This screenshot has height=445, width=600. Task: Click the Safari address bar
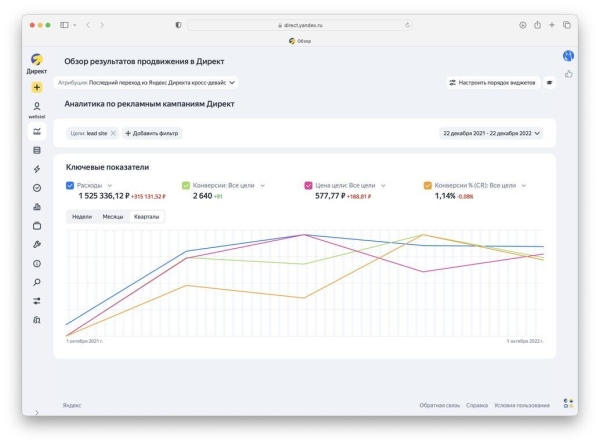click(x=300, y=24)
